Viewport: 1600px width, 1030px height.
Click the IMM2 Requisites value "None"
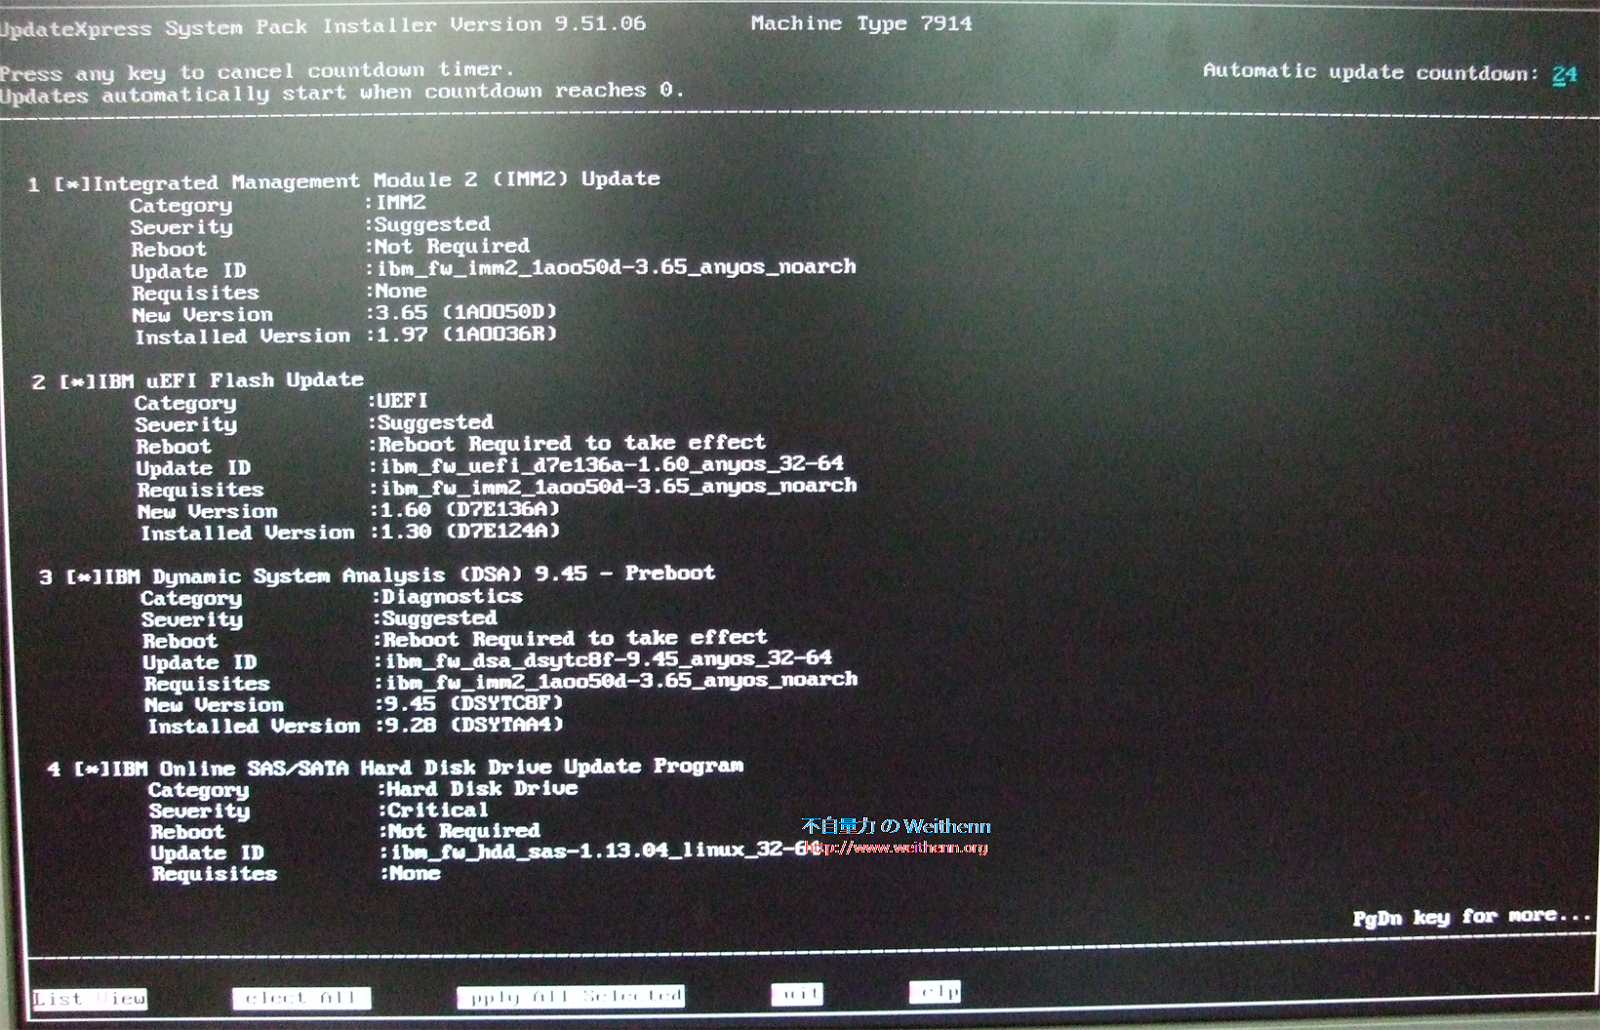pyautogui.click(x=401, y=291)
